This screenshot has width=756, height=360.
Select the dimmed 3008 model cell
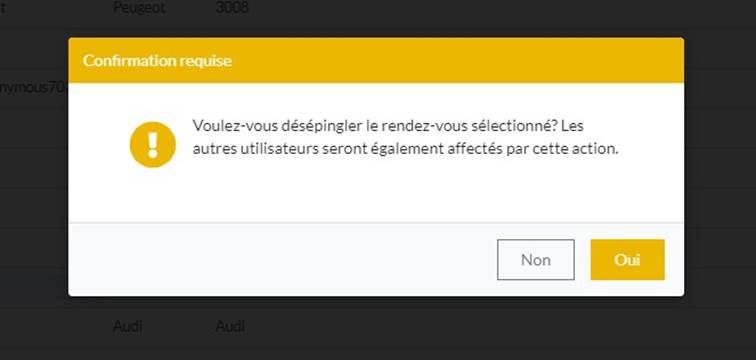pyautogui.click(x=232, y=7)
